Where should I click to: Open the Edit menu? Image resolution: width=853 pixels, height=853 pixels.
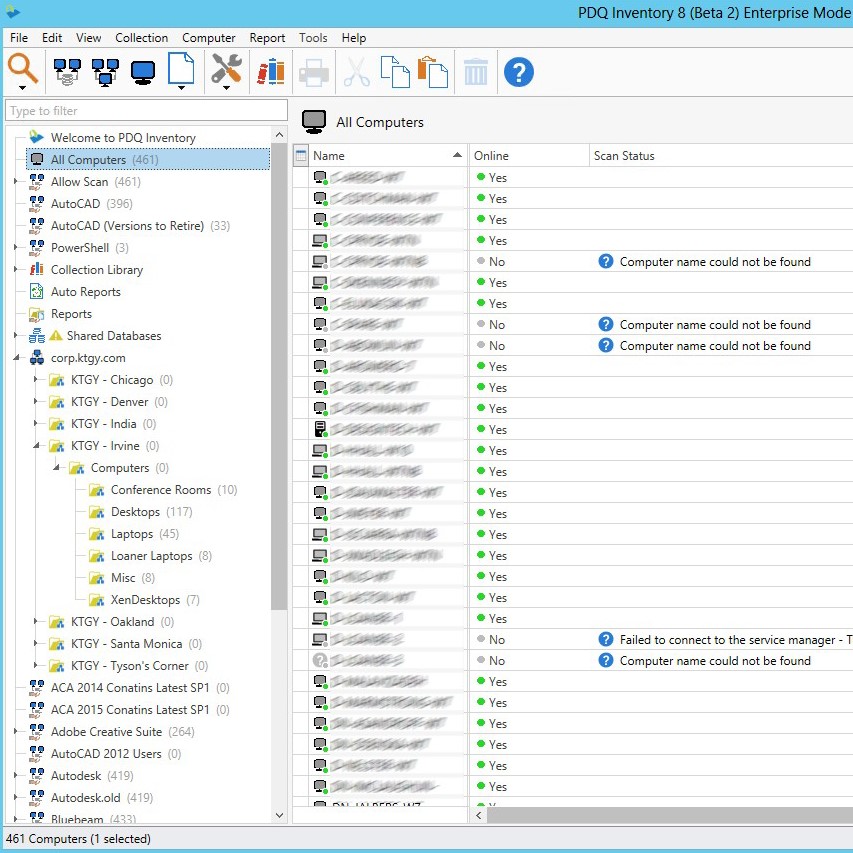(x=52, y=38)
